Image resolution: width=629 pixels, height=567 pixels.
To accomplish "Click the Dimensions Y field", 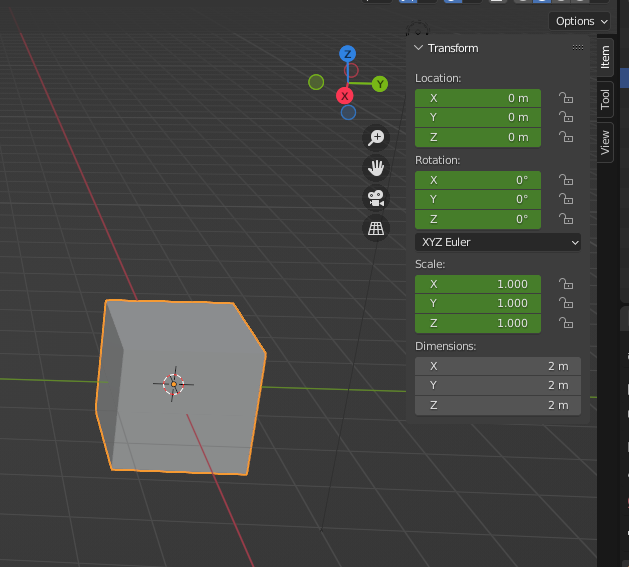I will [x=498, y=385].
